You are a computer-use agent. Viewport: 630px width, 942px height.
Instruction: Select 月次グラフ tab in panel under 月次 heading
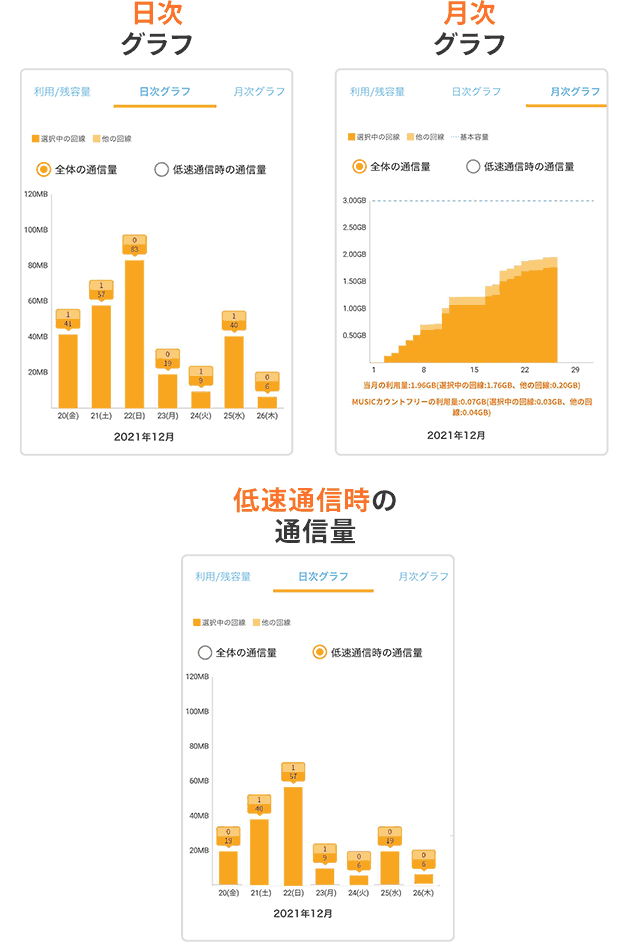[575, 91]
